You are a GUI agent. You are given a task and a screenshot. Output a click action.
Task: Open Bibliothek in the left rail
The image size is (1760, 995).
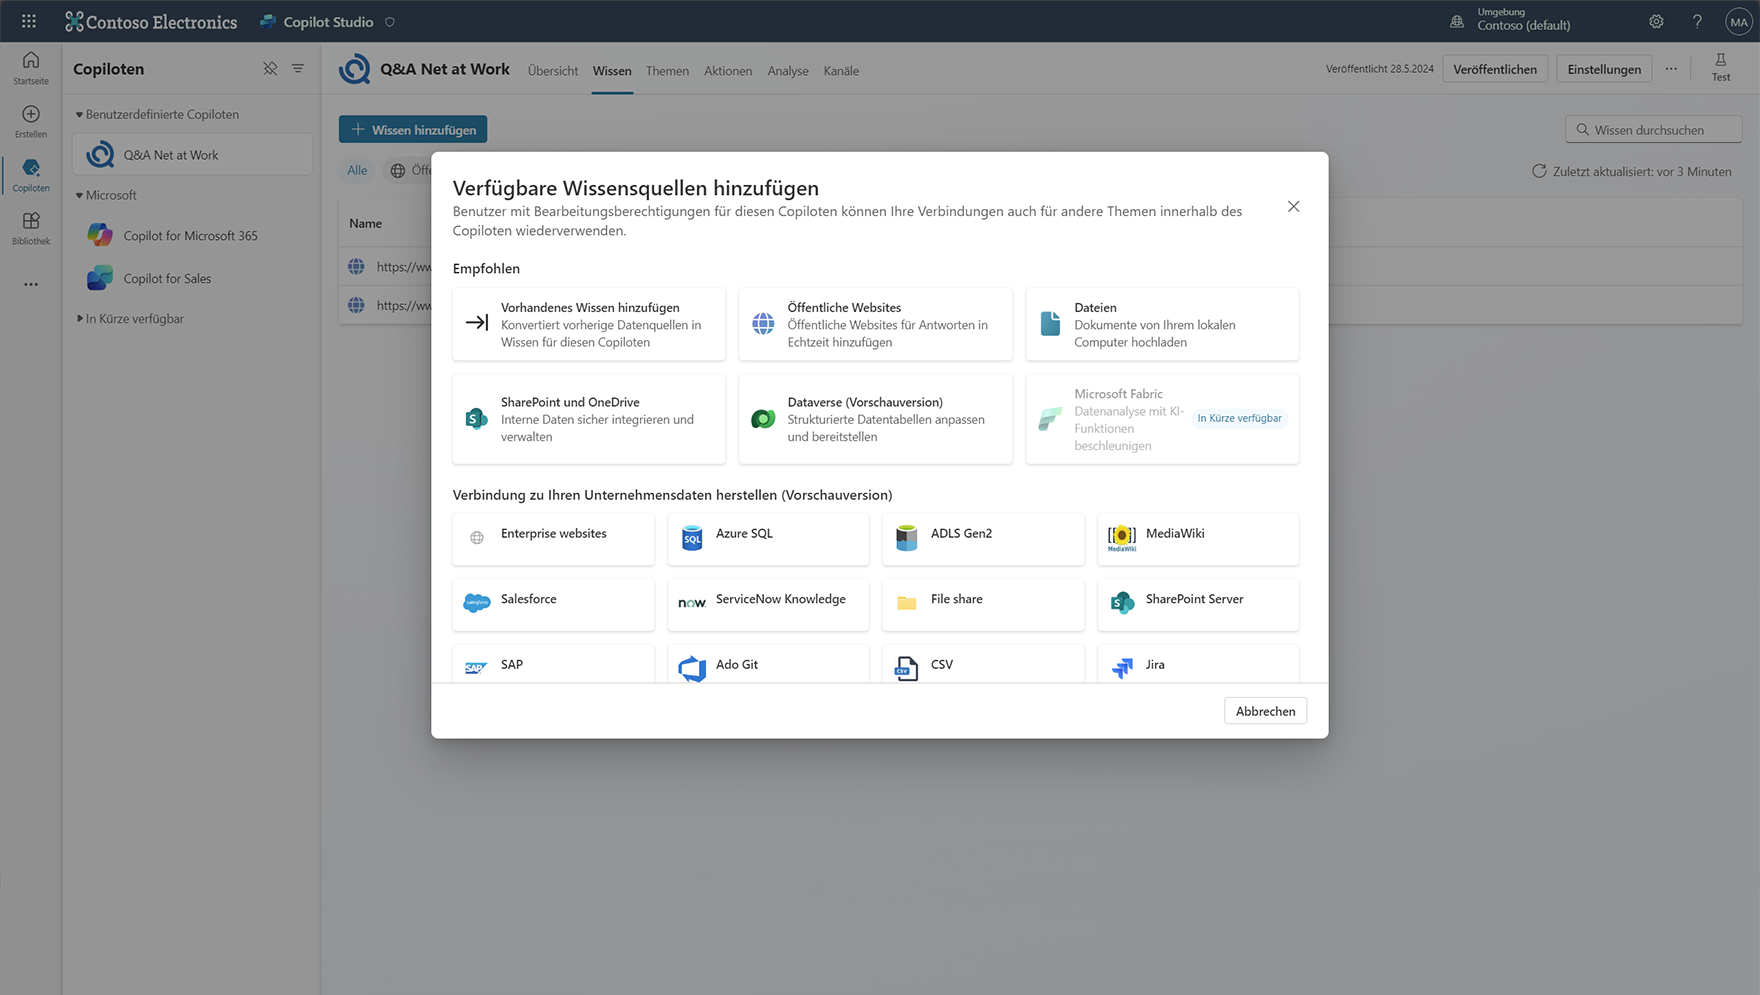(31, 228)
